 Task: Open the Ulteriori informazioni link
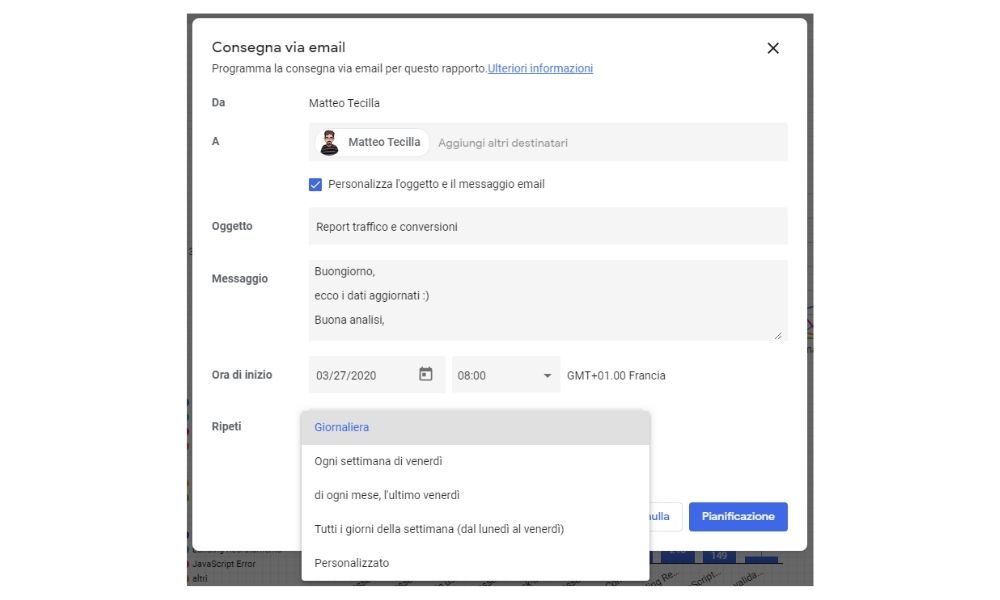[x=539, y=68]
